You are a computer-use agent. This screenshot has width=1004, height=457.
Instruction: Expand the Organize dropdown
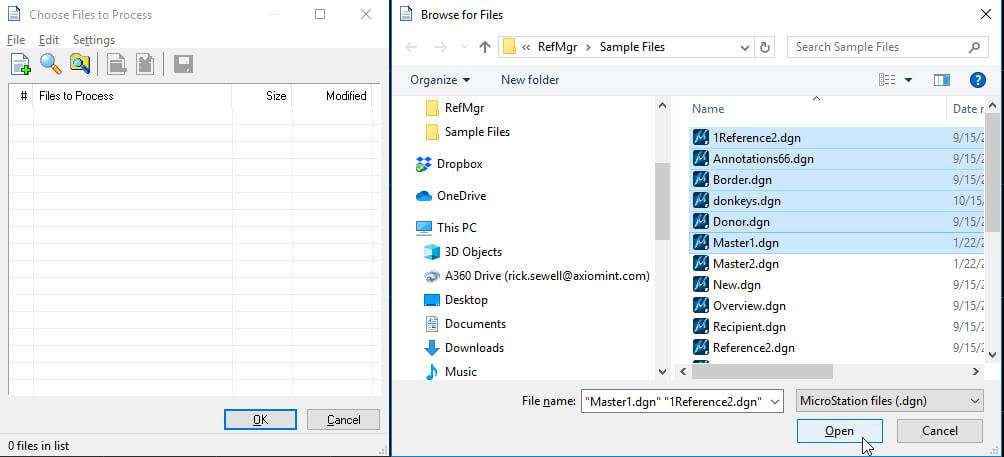(440, 80)
